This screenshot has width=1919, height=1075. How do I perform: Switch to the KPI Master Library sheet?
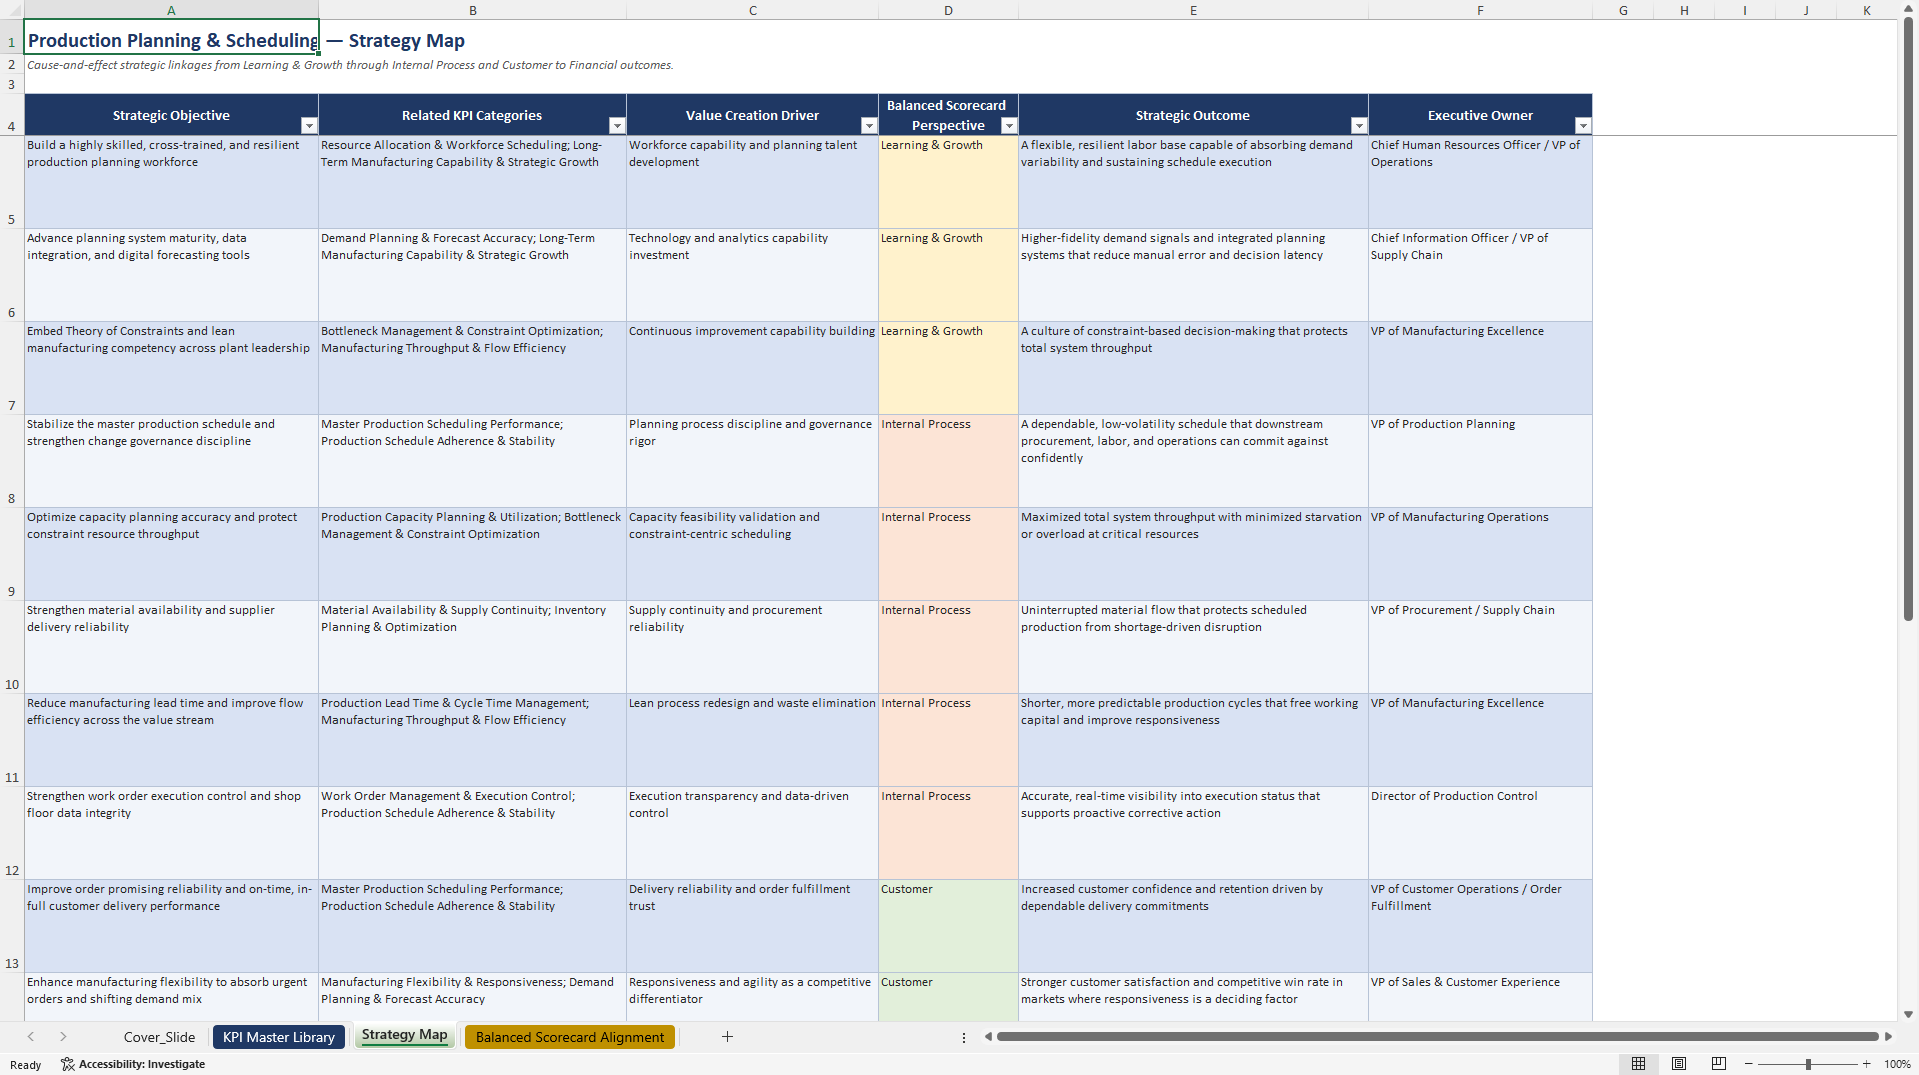click(x=279, y=1037)
